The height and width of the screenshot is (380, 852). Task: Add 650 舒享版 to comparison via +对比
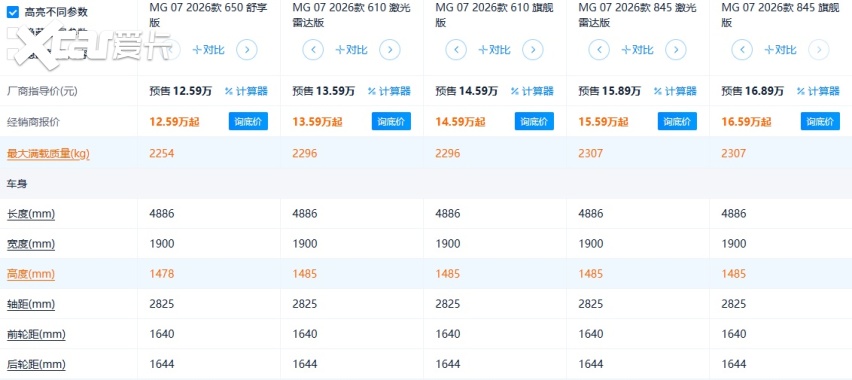[209, 50]
